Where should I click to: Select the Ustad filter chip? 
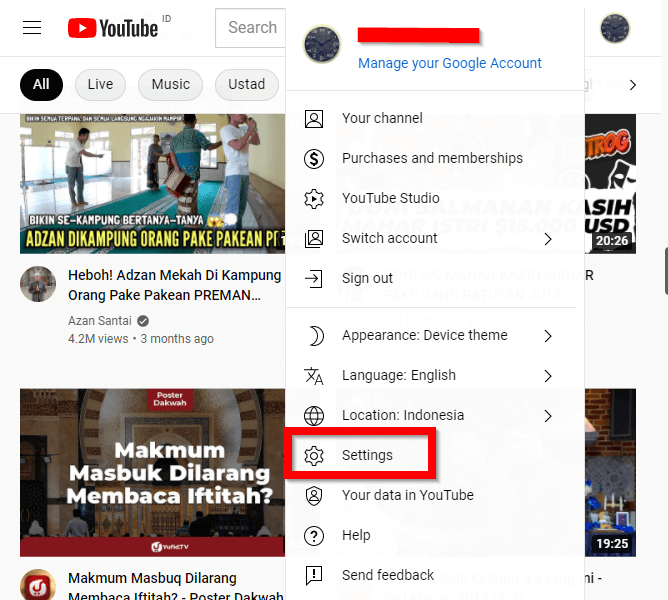[x=247, y=85]
